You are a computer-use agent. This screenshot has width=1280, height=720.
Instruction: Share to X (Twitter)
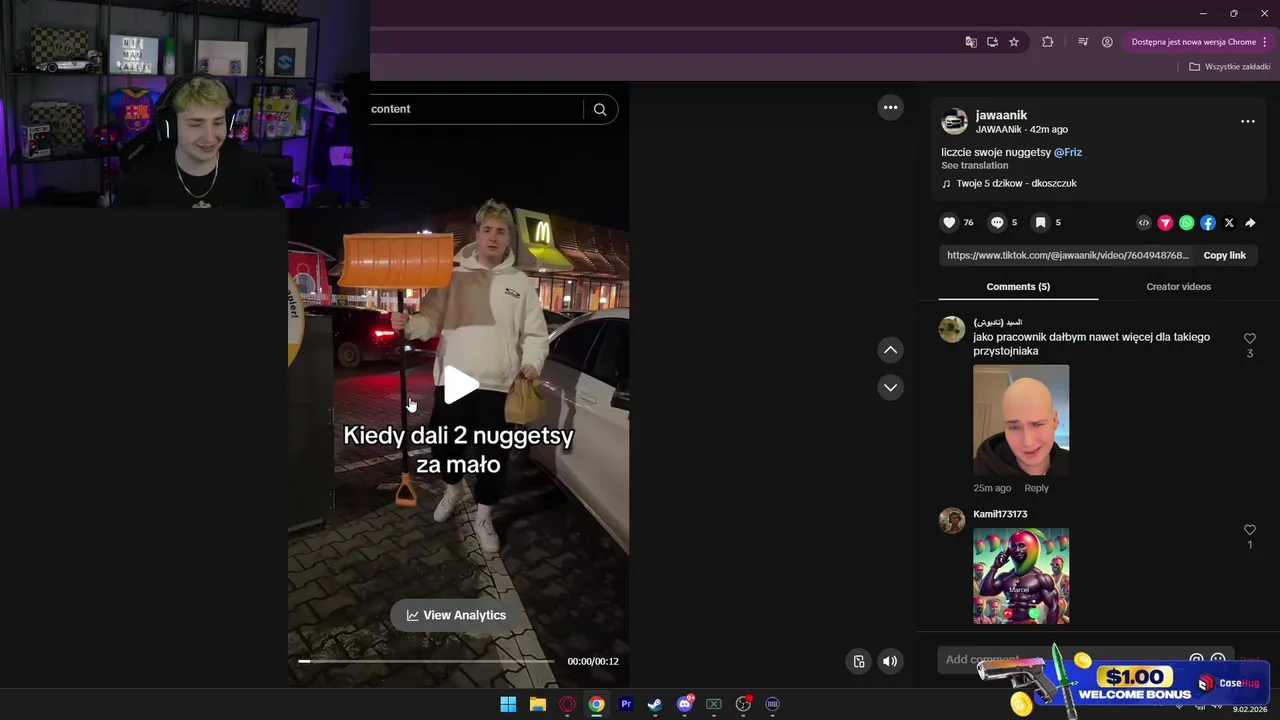coord(1229,223)
